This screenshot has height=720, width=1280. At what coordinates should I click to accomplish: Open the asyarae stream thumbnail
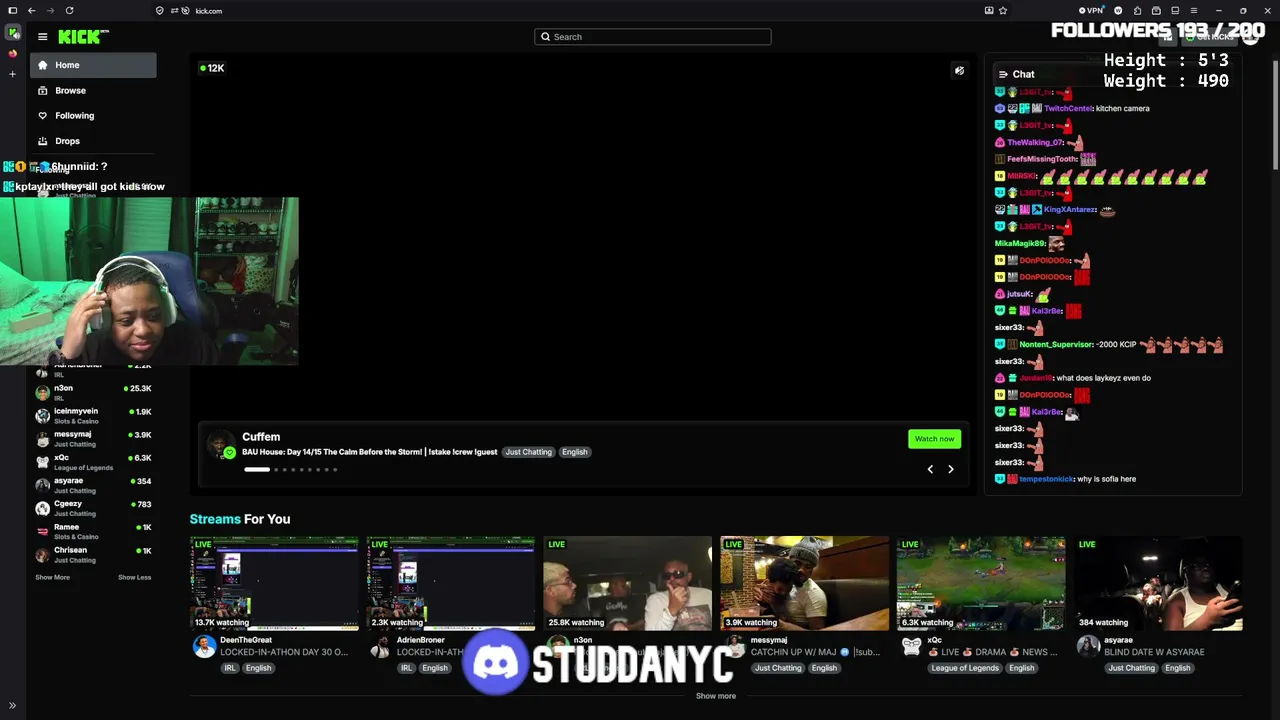pyautogui.click(x=1159, y=583)
